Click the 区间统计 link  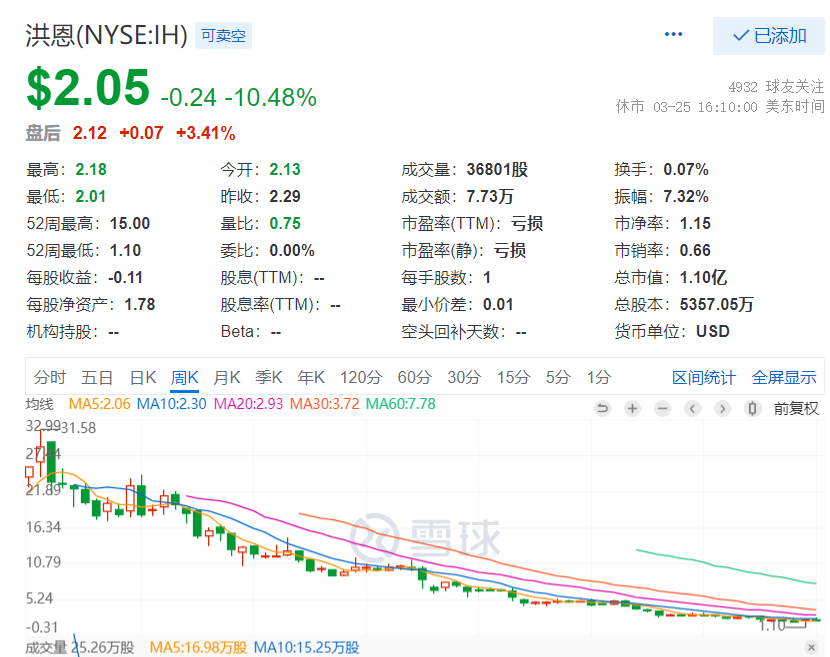703,377
